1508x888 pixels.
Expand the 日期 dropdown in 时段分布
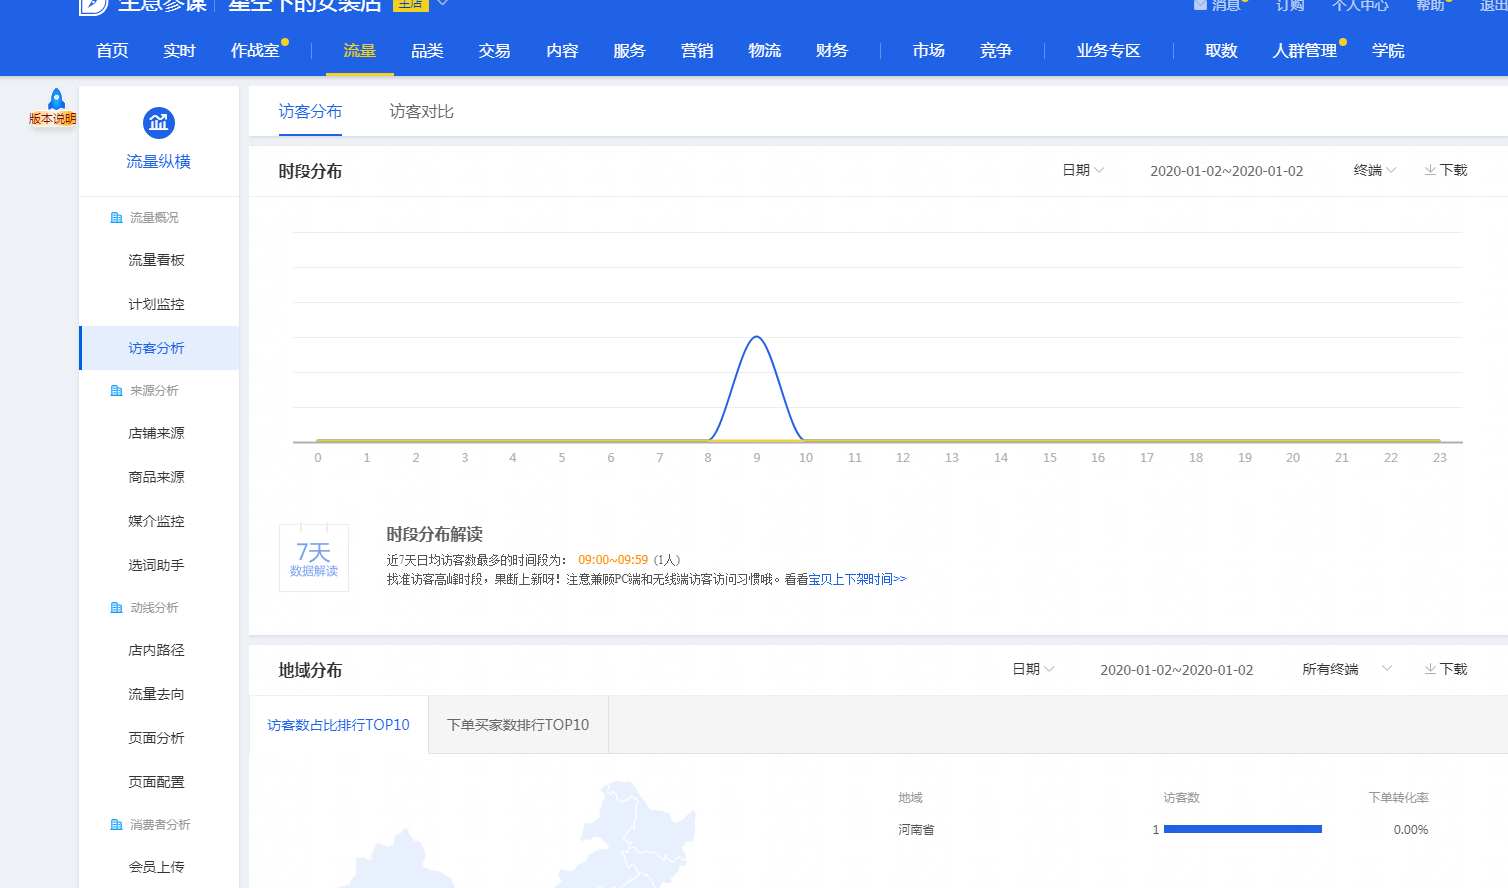click(x=1083, y=171)
